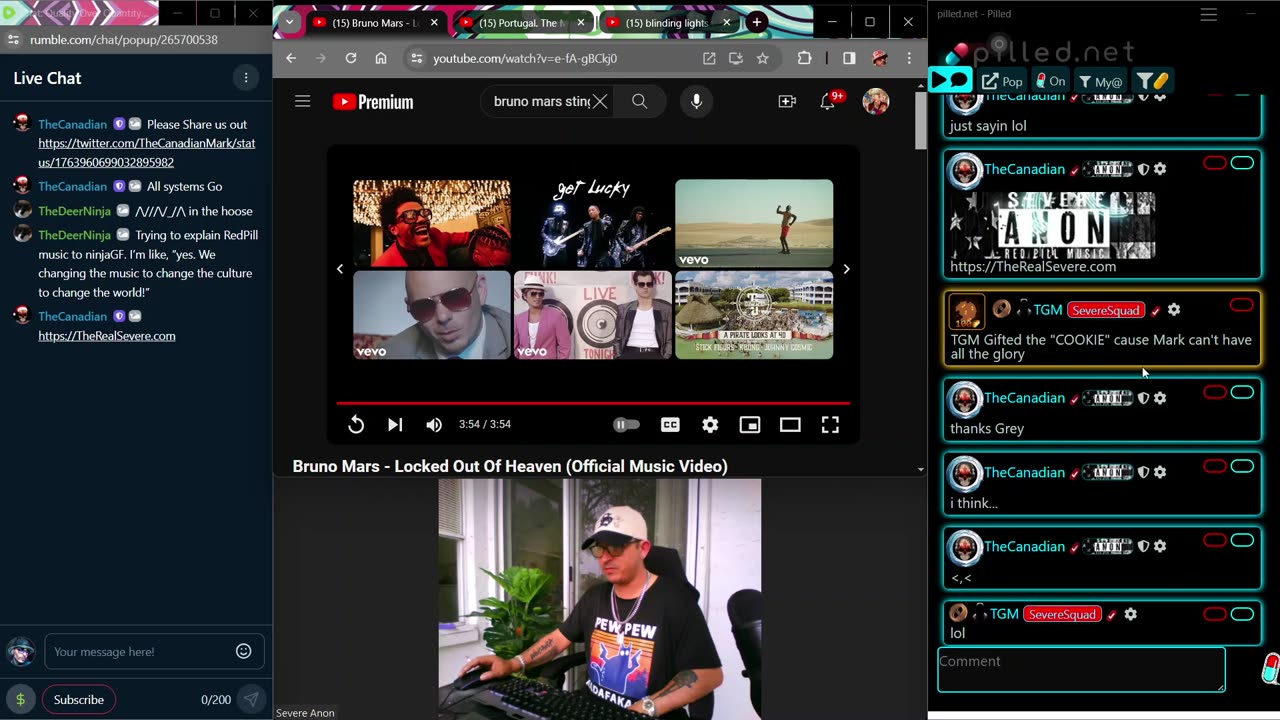The image size is (1280, 720).
Task: Open YouTube notifications bell
Action: (828, 101)
